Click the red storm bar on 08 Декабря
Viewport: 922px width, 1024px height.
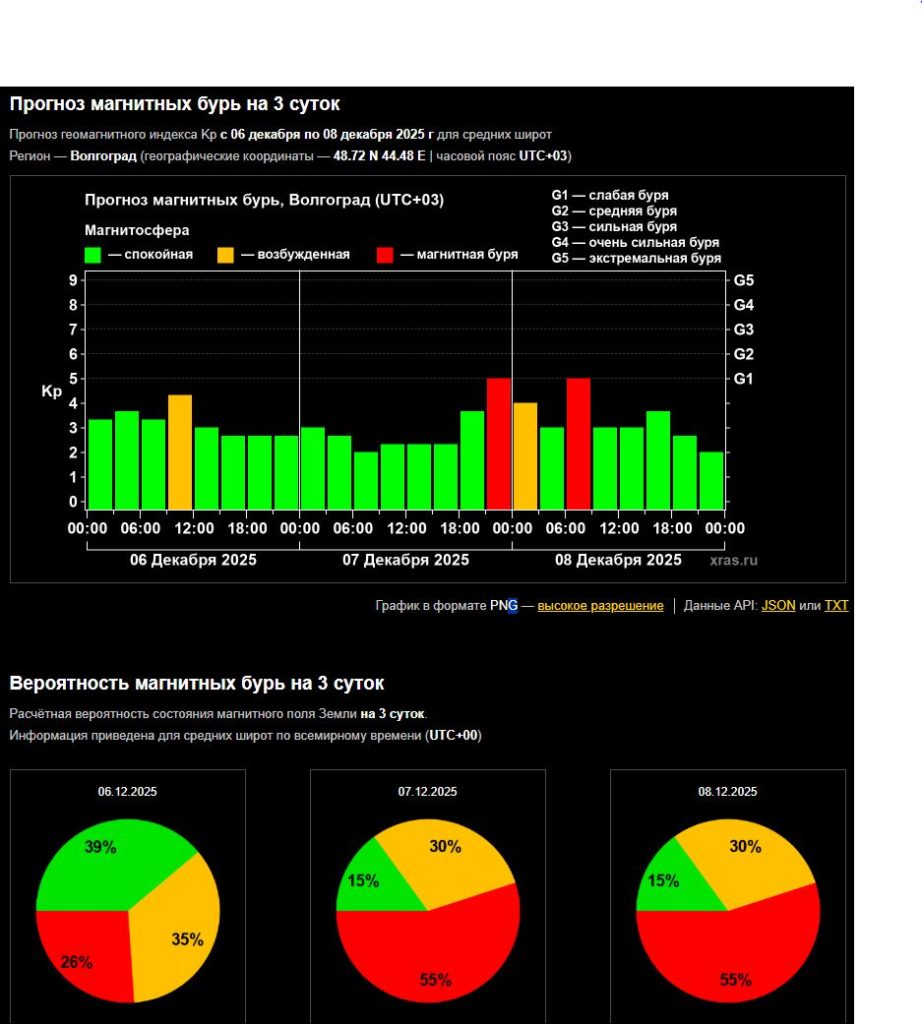click(x=578, y=443)
